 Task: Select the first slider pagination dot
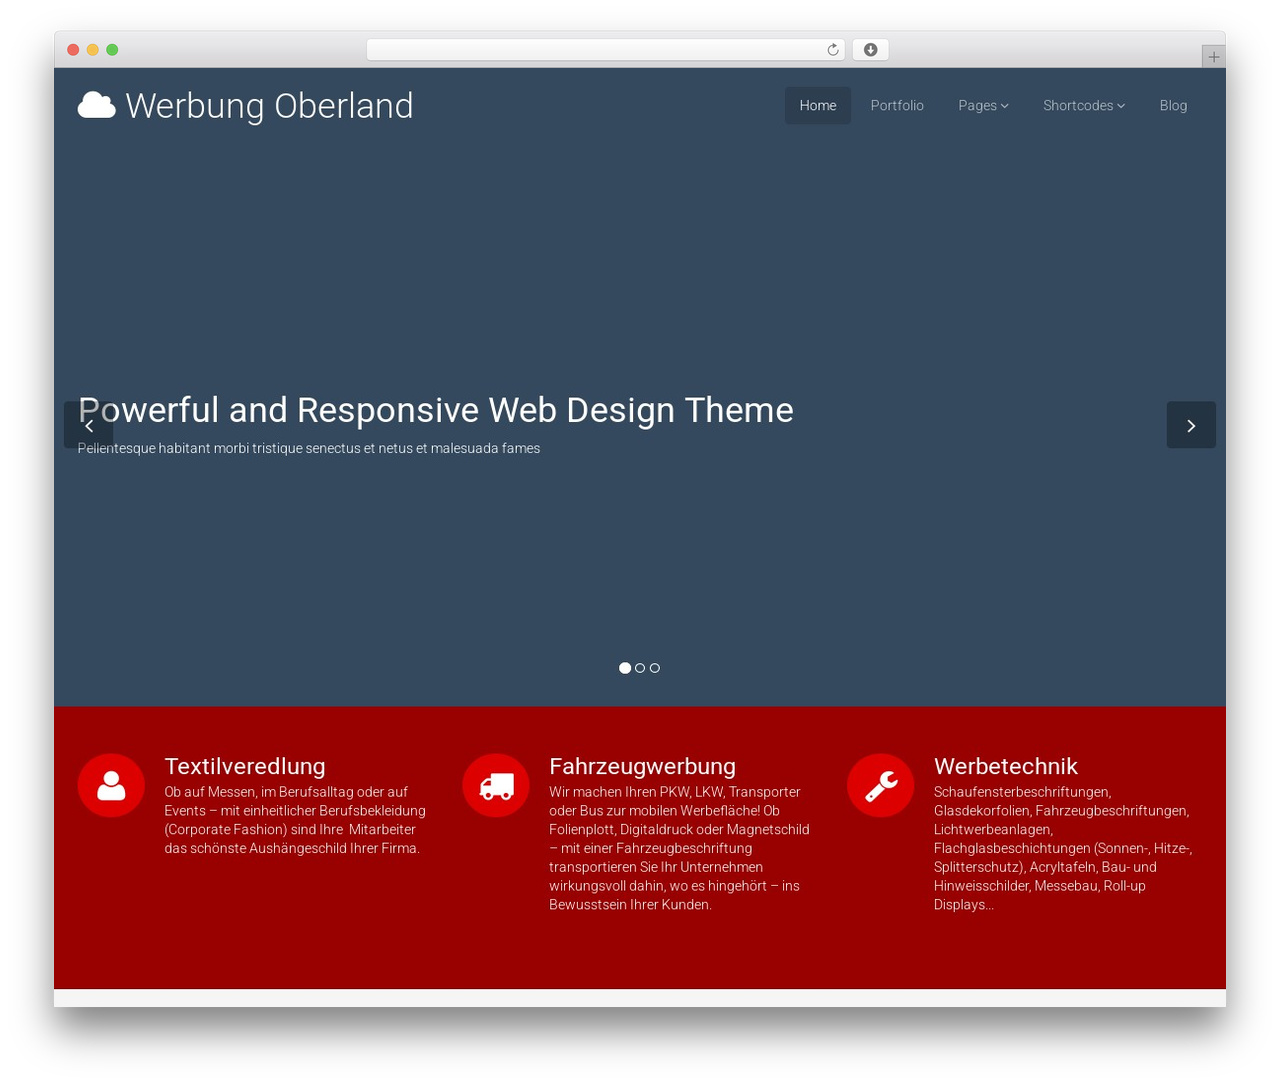click(x=625, y=668)
